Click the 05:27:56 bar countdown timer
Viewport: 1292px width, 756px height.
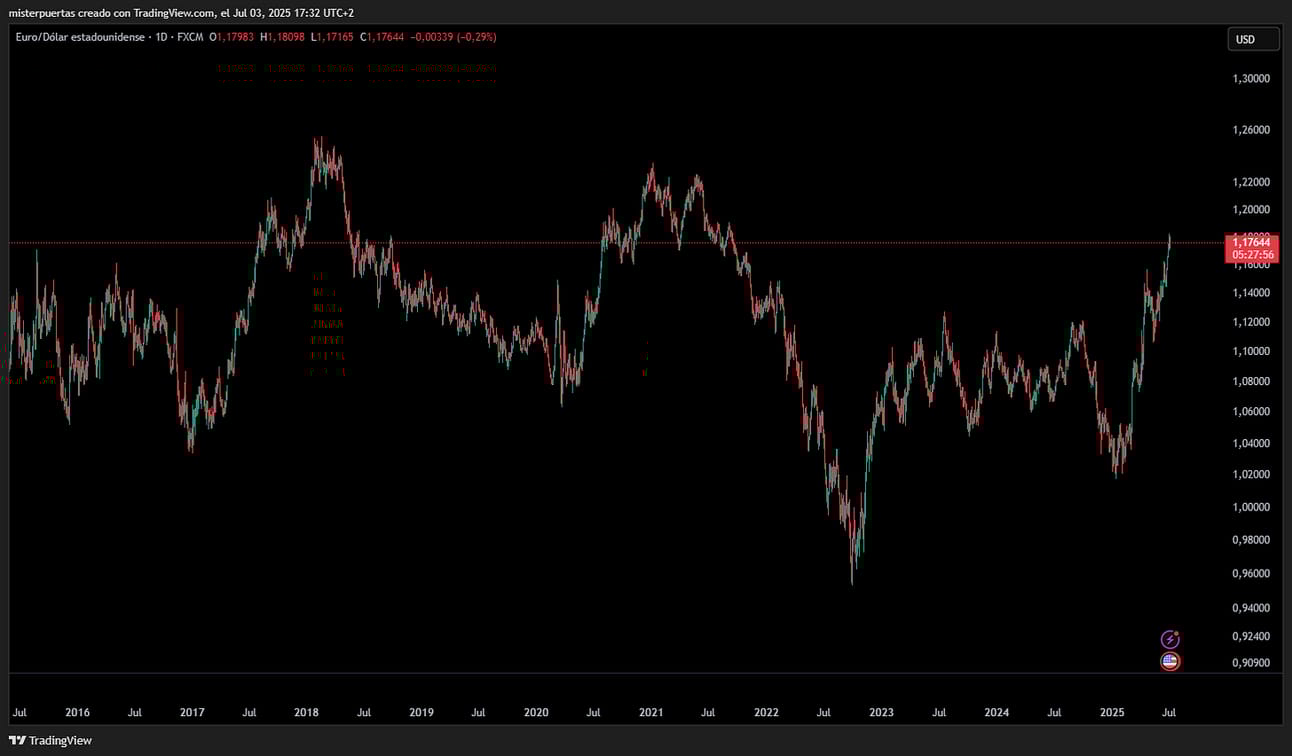point(1252,255)
